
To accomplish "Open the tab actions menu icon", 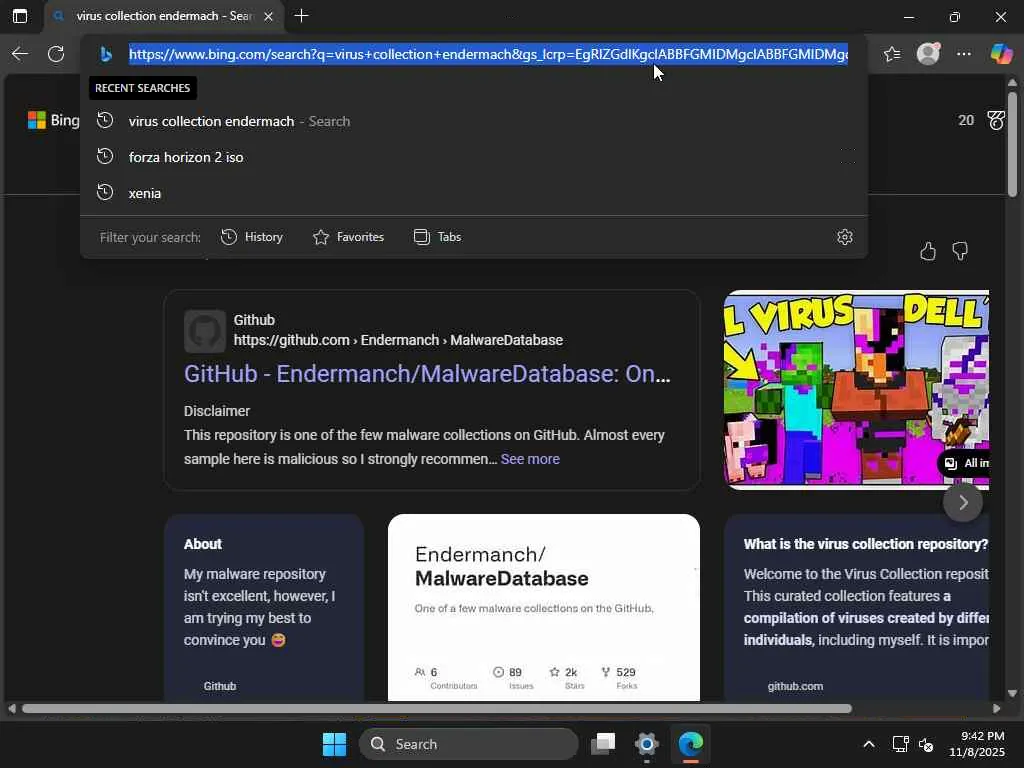I will pyautogui.click(x=20, y=16).
